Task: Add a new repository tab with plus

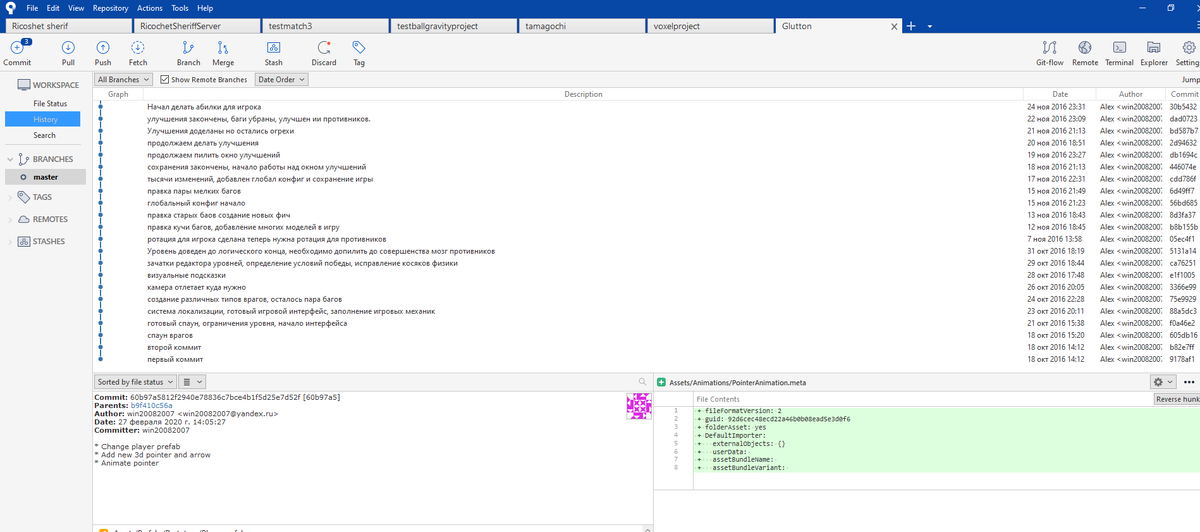Action: (911, 26)
